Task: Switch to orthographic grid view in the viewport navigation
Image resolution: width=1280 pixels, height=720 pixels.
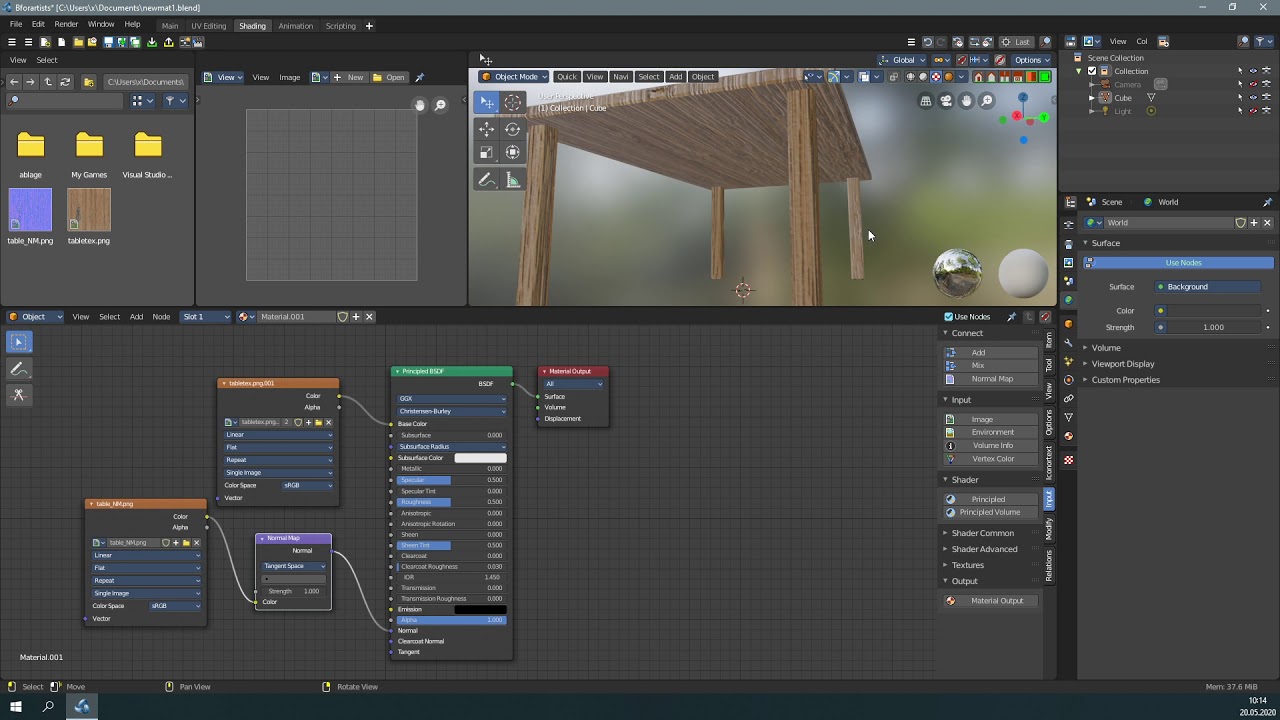Action: pyautogui.click(x=926, y=101)
